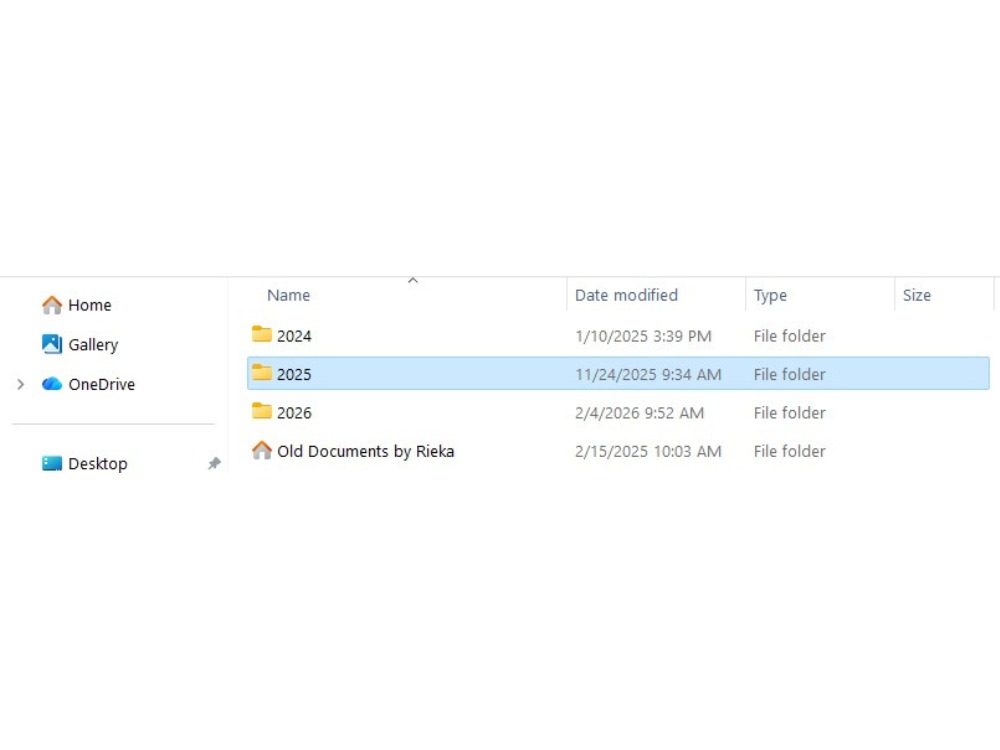This screenshot has width=1000, height=750.
Task: Click the Home house icon in sidebar
Action: 52,305
